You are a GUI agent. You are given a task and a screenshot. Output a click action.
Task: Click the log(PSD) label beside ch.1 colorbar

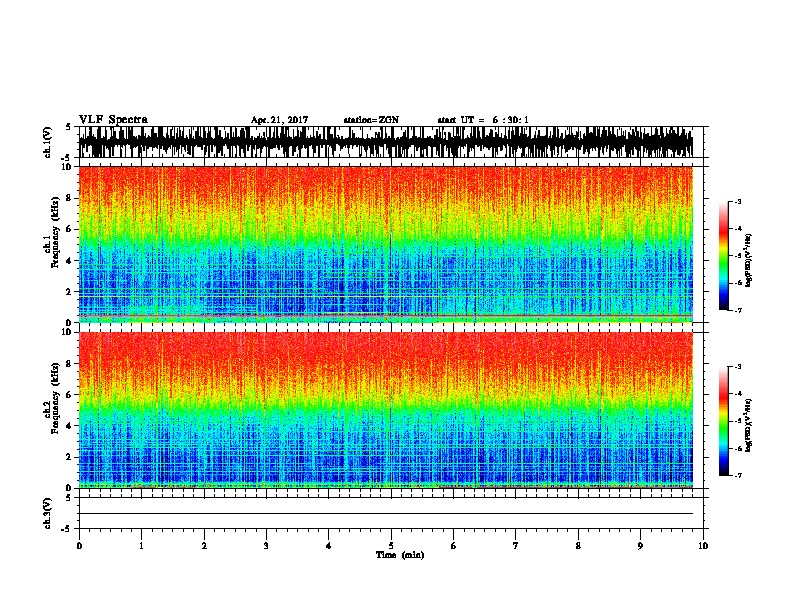click(748, 260)
